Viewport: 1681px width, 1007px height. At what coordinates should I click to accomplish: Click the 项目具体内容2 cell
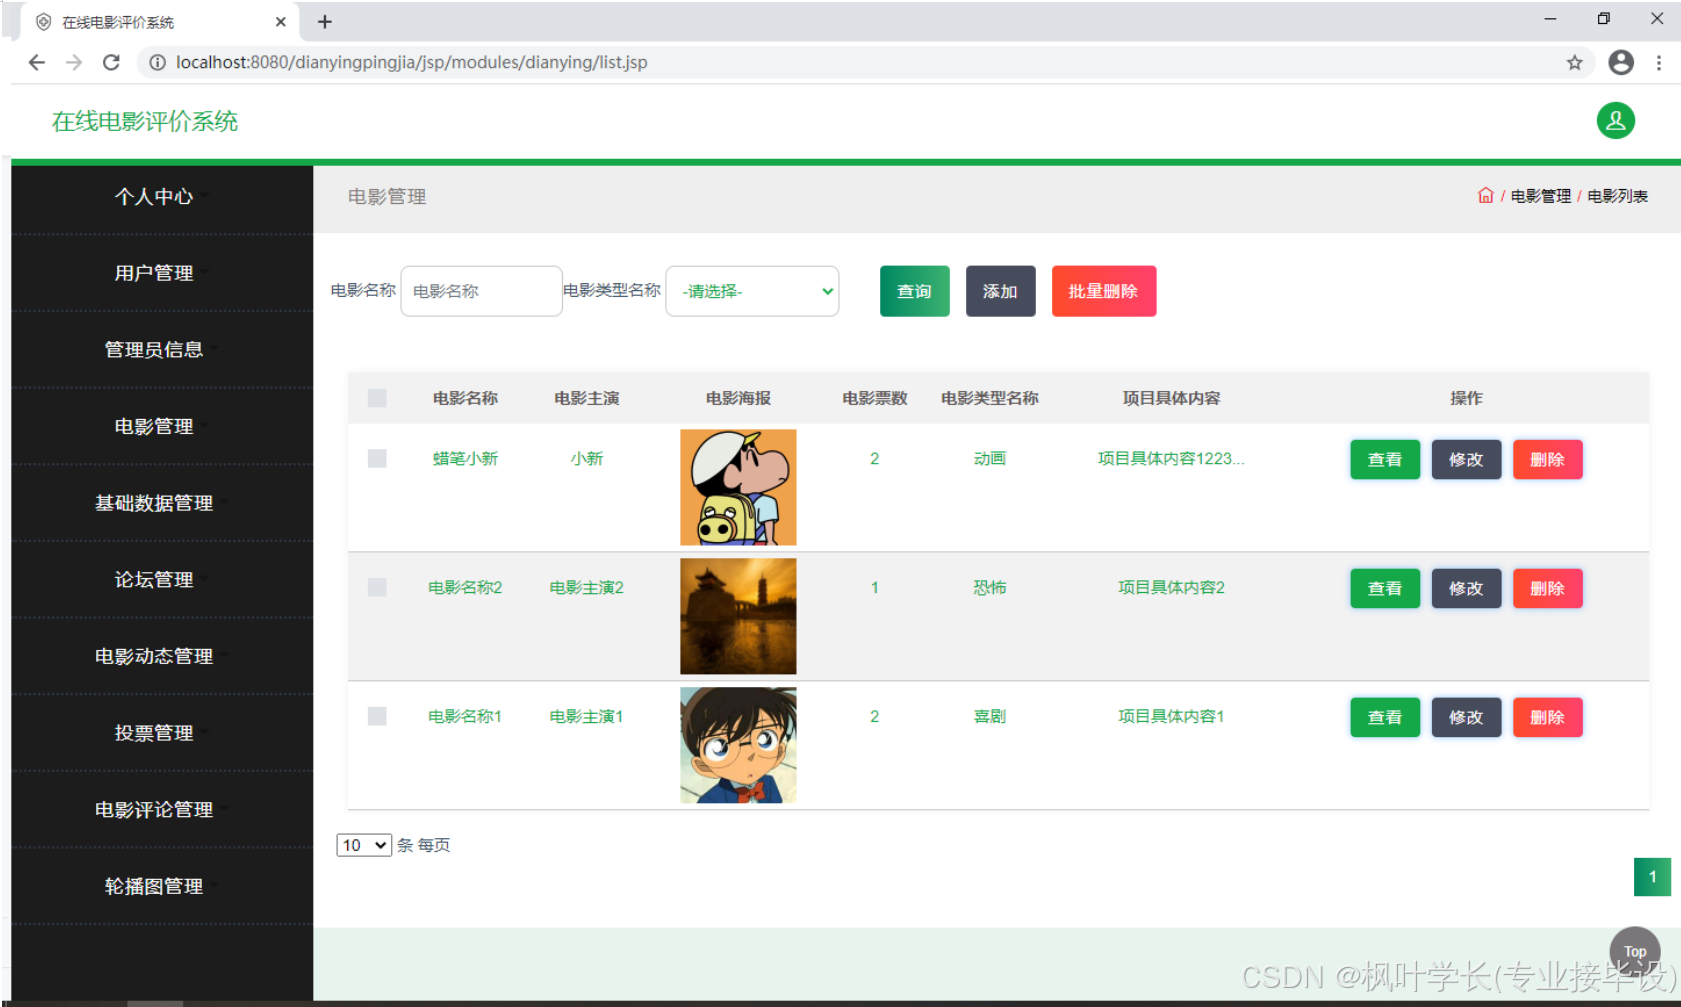coord(1171,587)
